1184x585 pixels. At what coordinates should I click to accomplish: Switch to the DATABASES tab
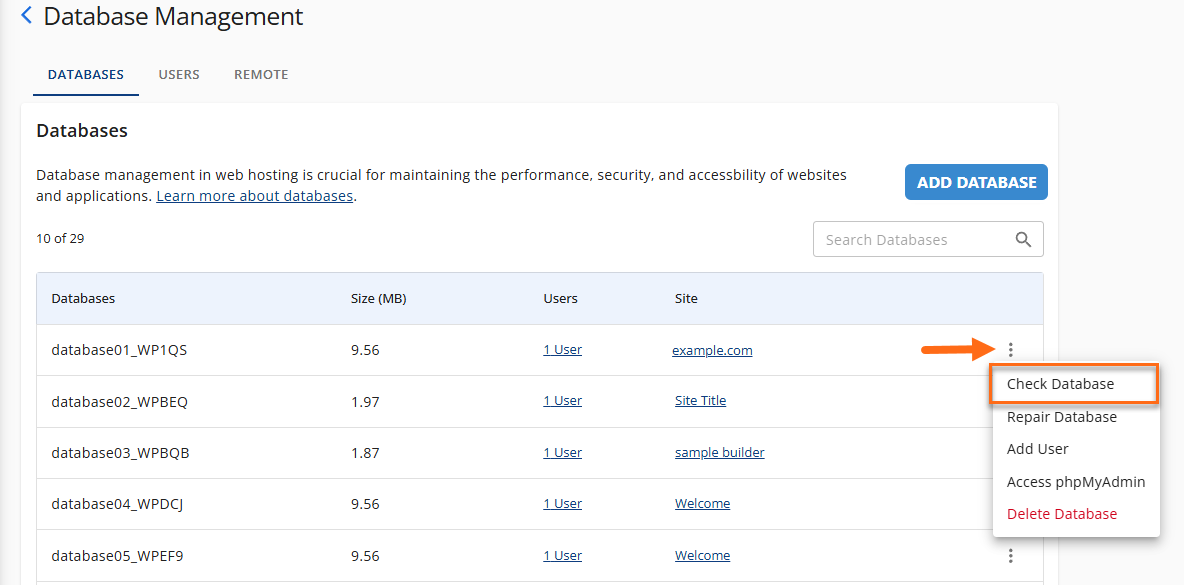pyautogui.click(x=86, y=75)
